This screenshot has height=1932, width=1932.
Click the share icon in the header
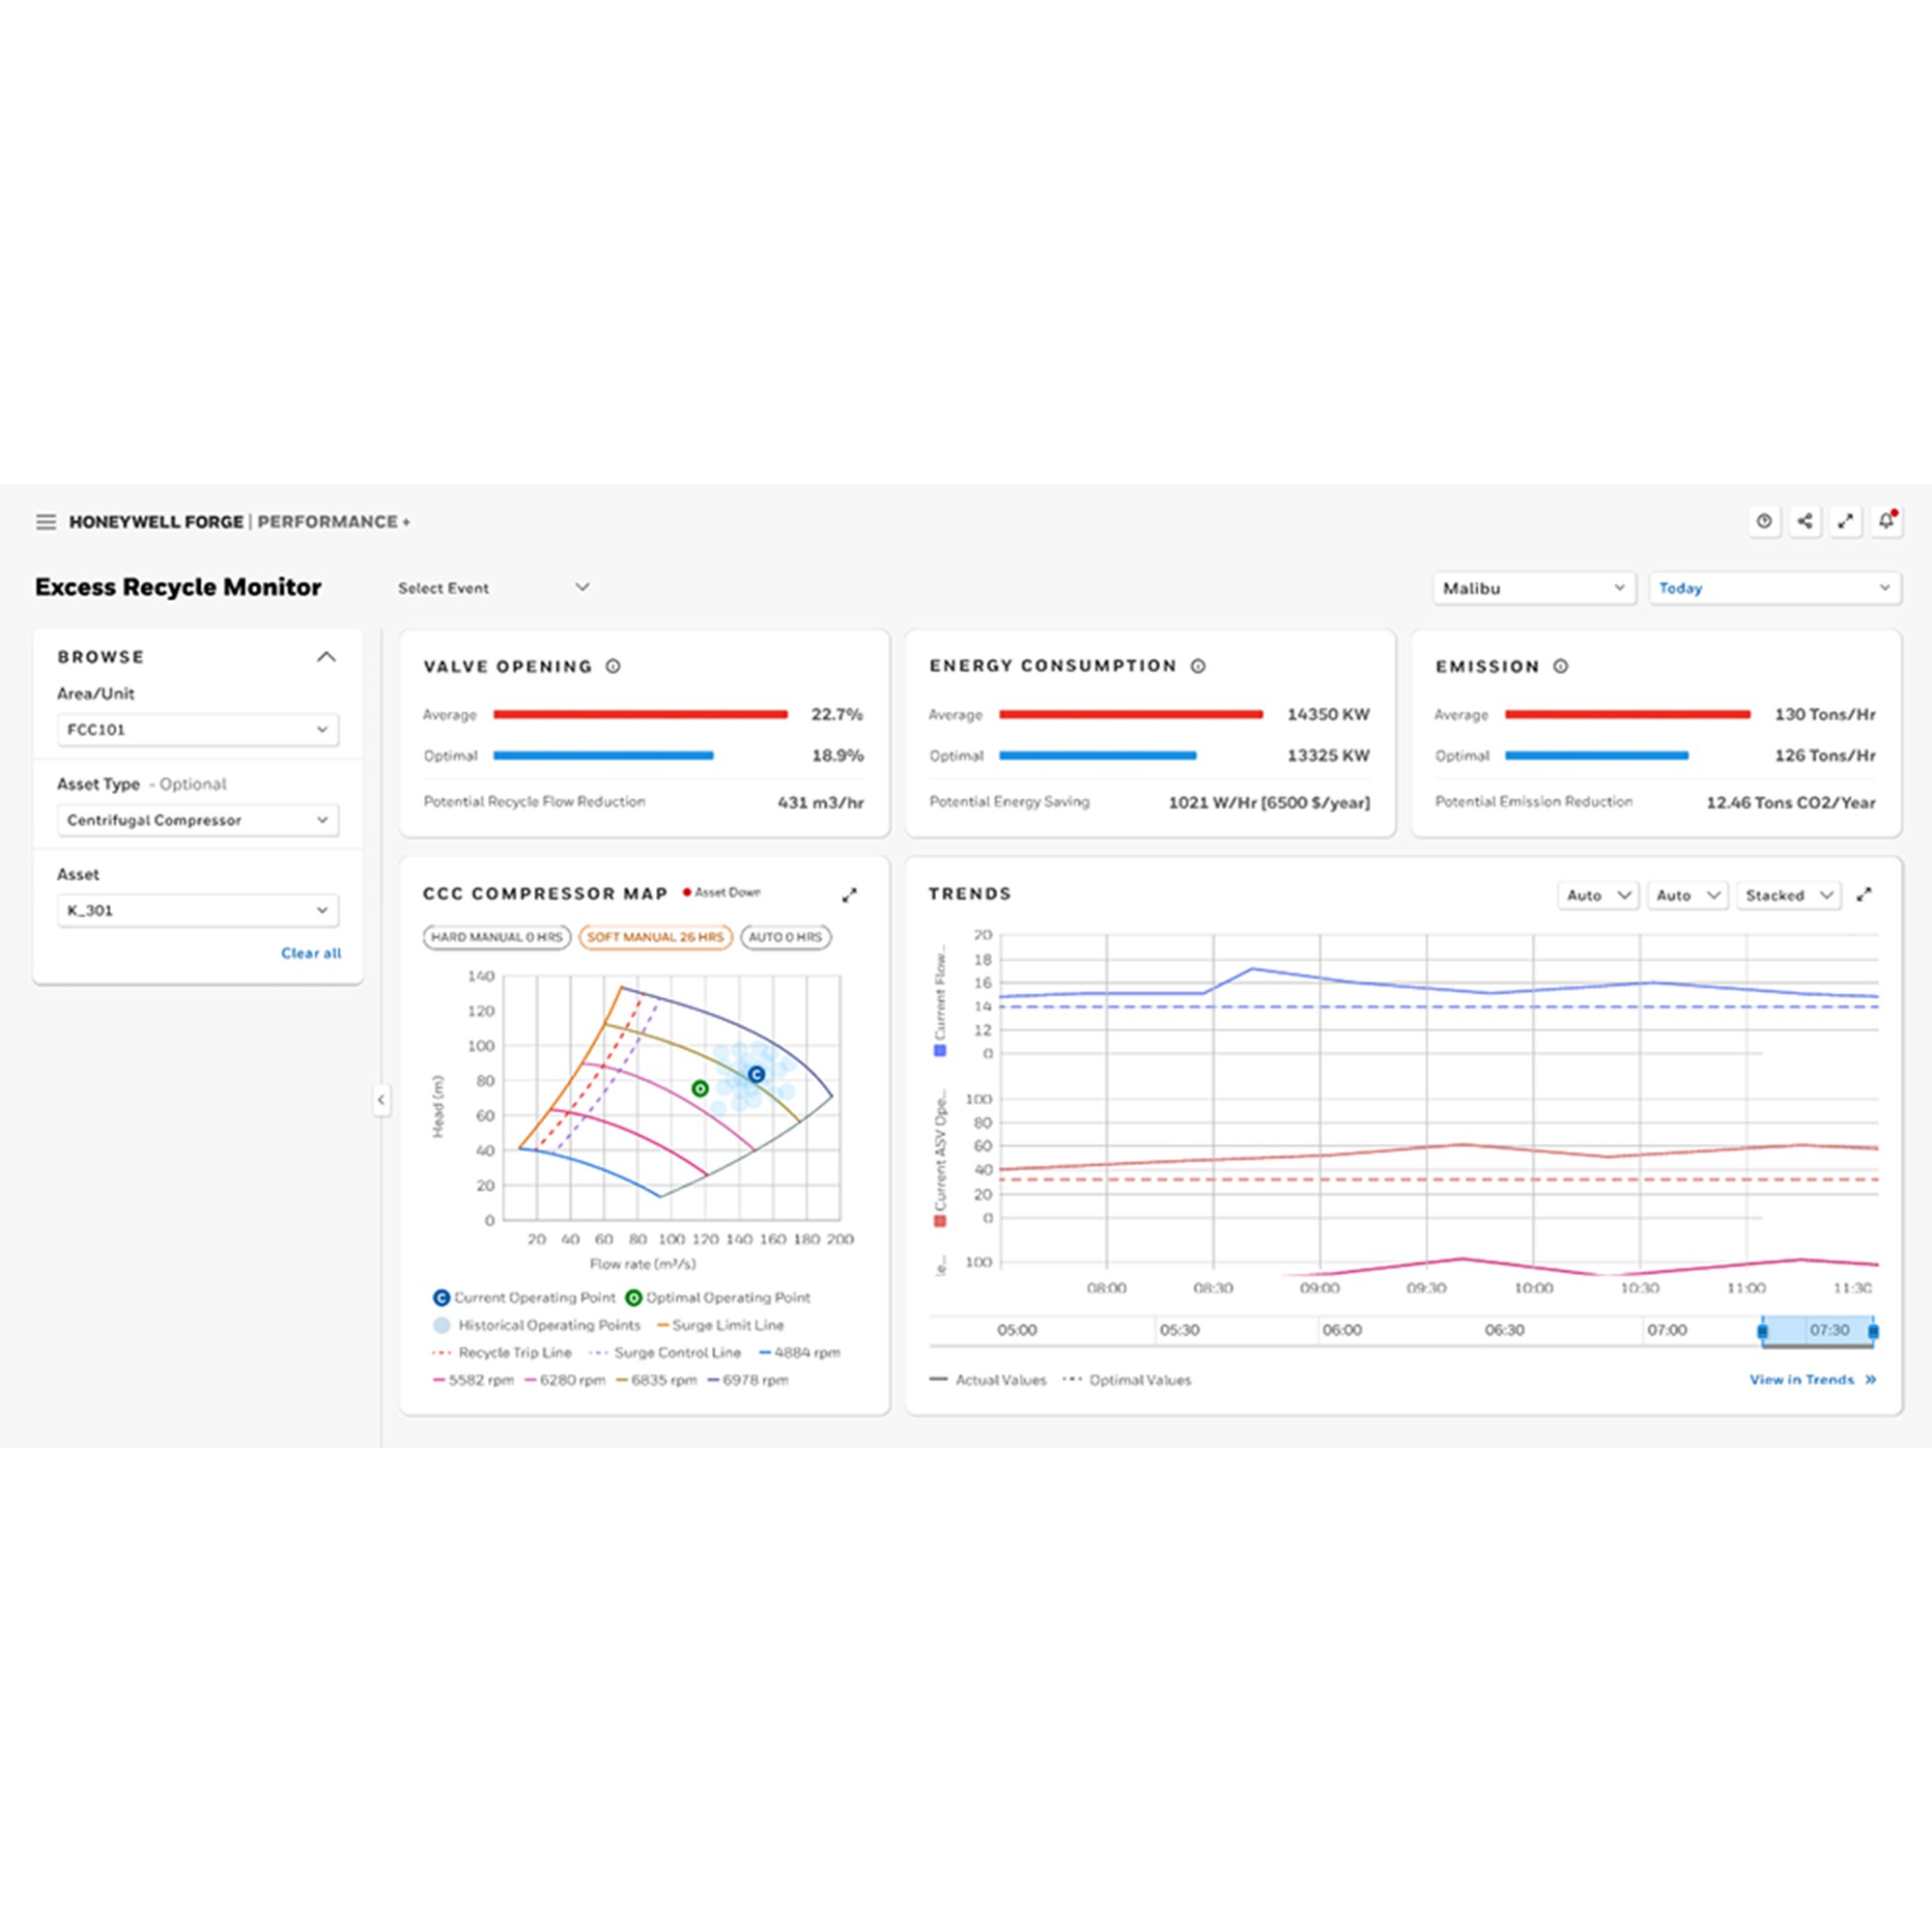pos(1805,521)
